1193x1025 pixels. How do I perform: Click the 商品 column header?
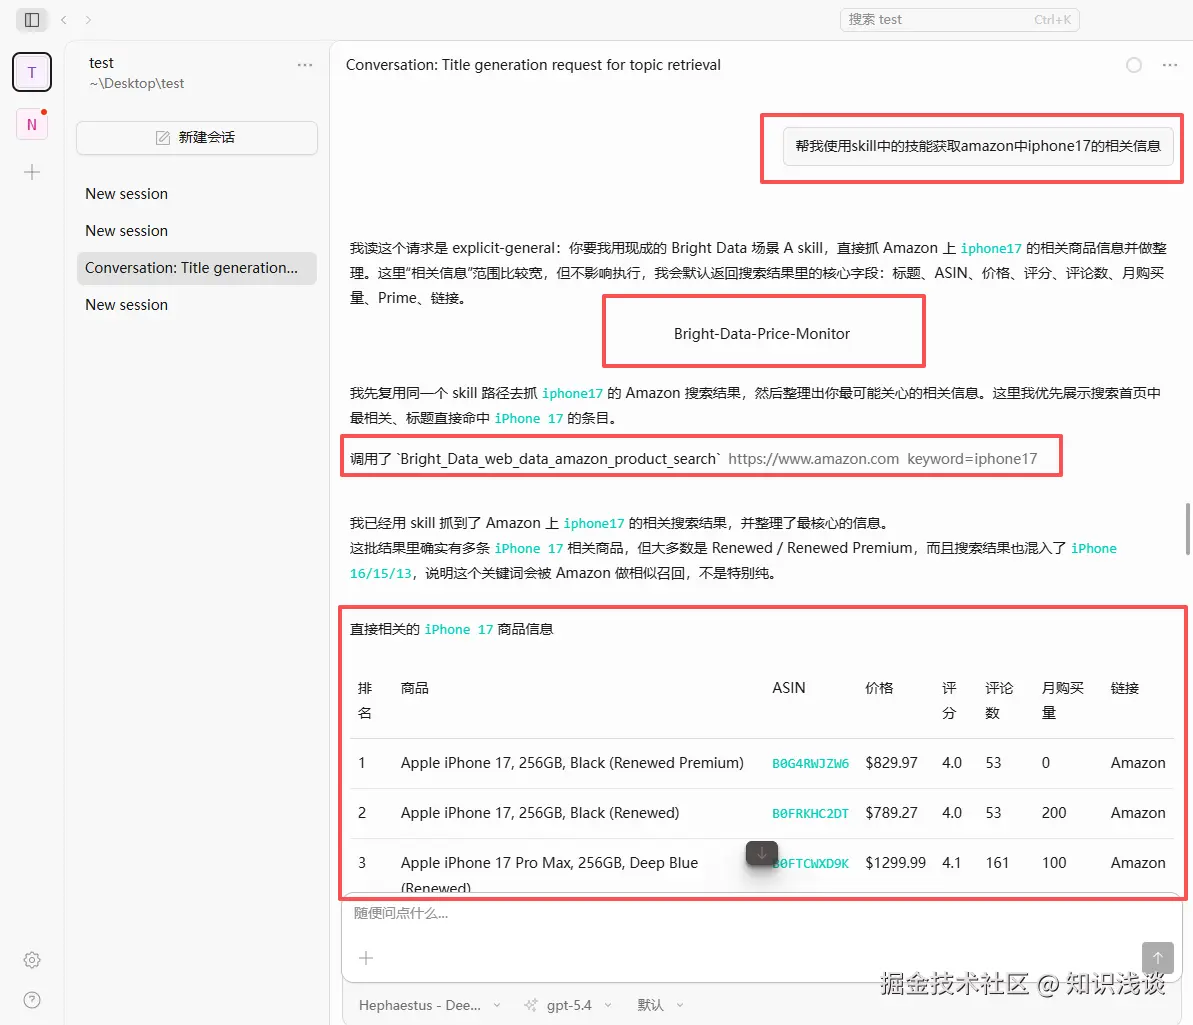(415, 688)
